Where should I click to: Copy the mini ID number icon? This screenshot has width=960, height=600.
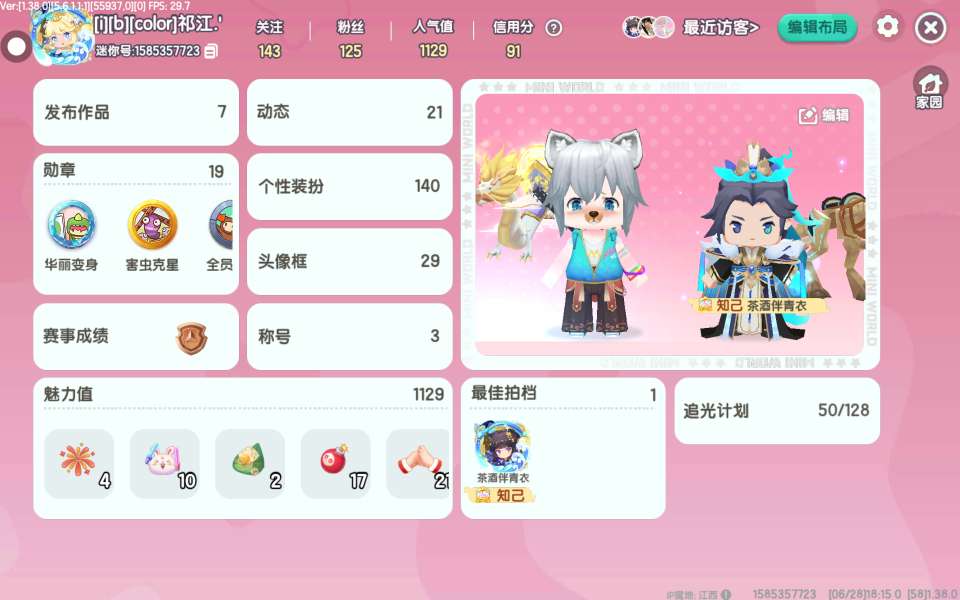click(x=211, y=51)
